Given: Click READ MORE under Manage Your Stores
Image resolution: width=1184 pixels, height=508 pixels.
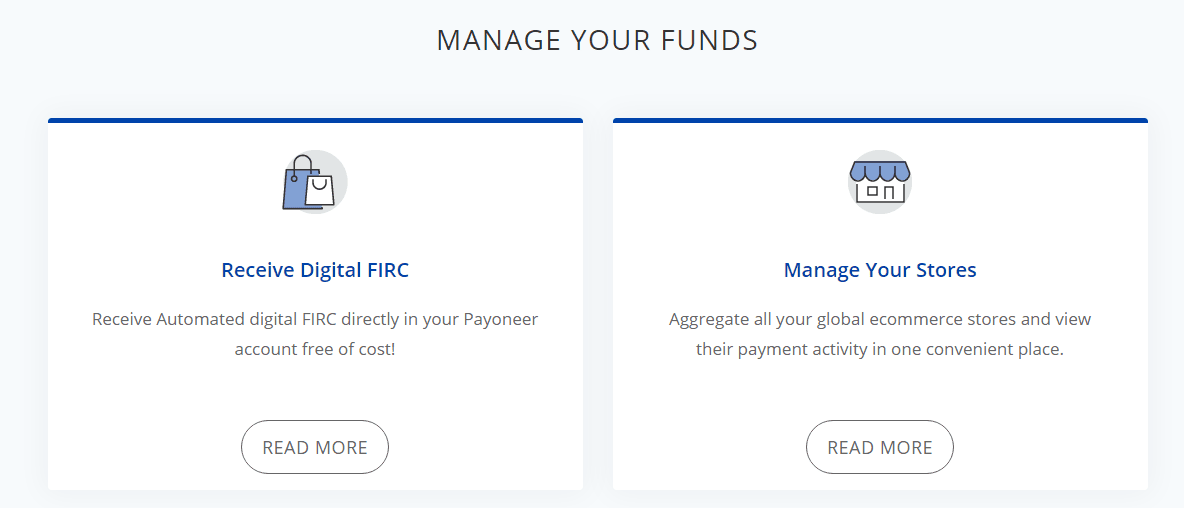Looking at the screenshot, I should [880, 447].
